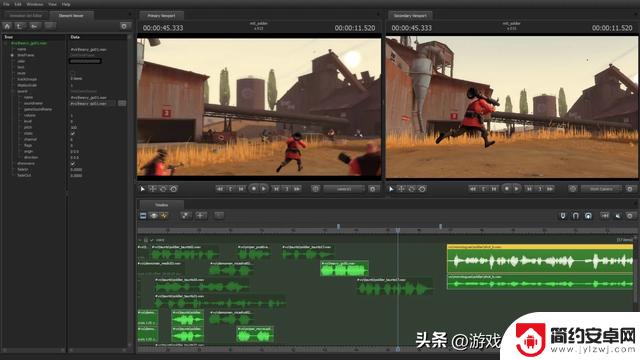Screen dimensions: 640x360
Task: Play the shot in primary viewport
Action: [264, 189]
